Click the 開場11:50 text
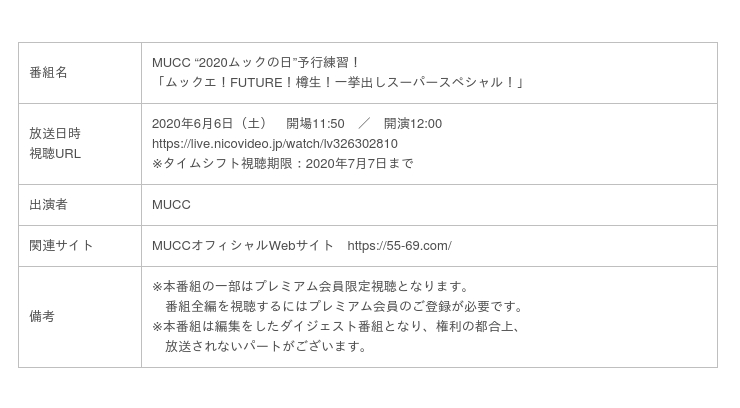This screenshot has height=408, width=740. pos(315,124)
